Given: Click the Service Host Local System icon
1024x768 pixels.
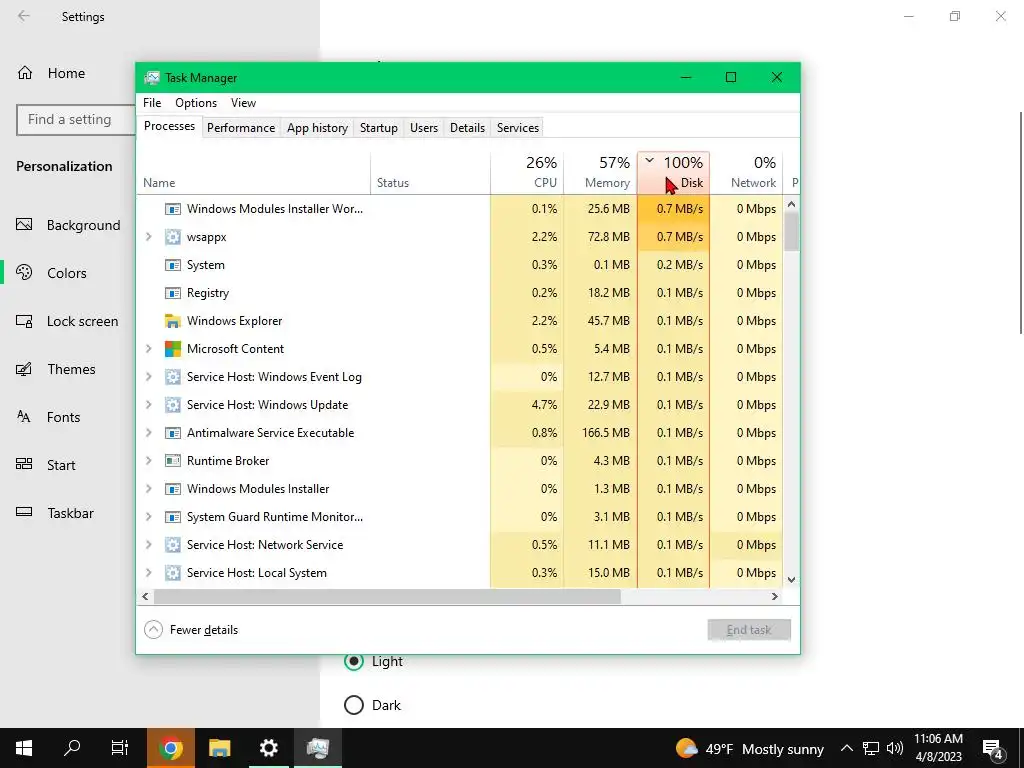Looking at the screenshot, I should pyautogui.click(x=172, y=573).
